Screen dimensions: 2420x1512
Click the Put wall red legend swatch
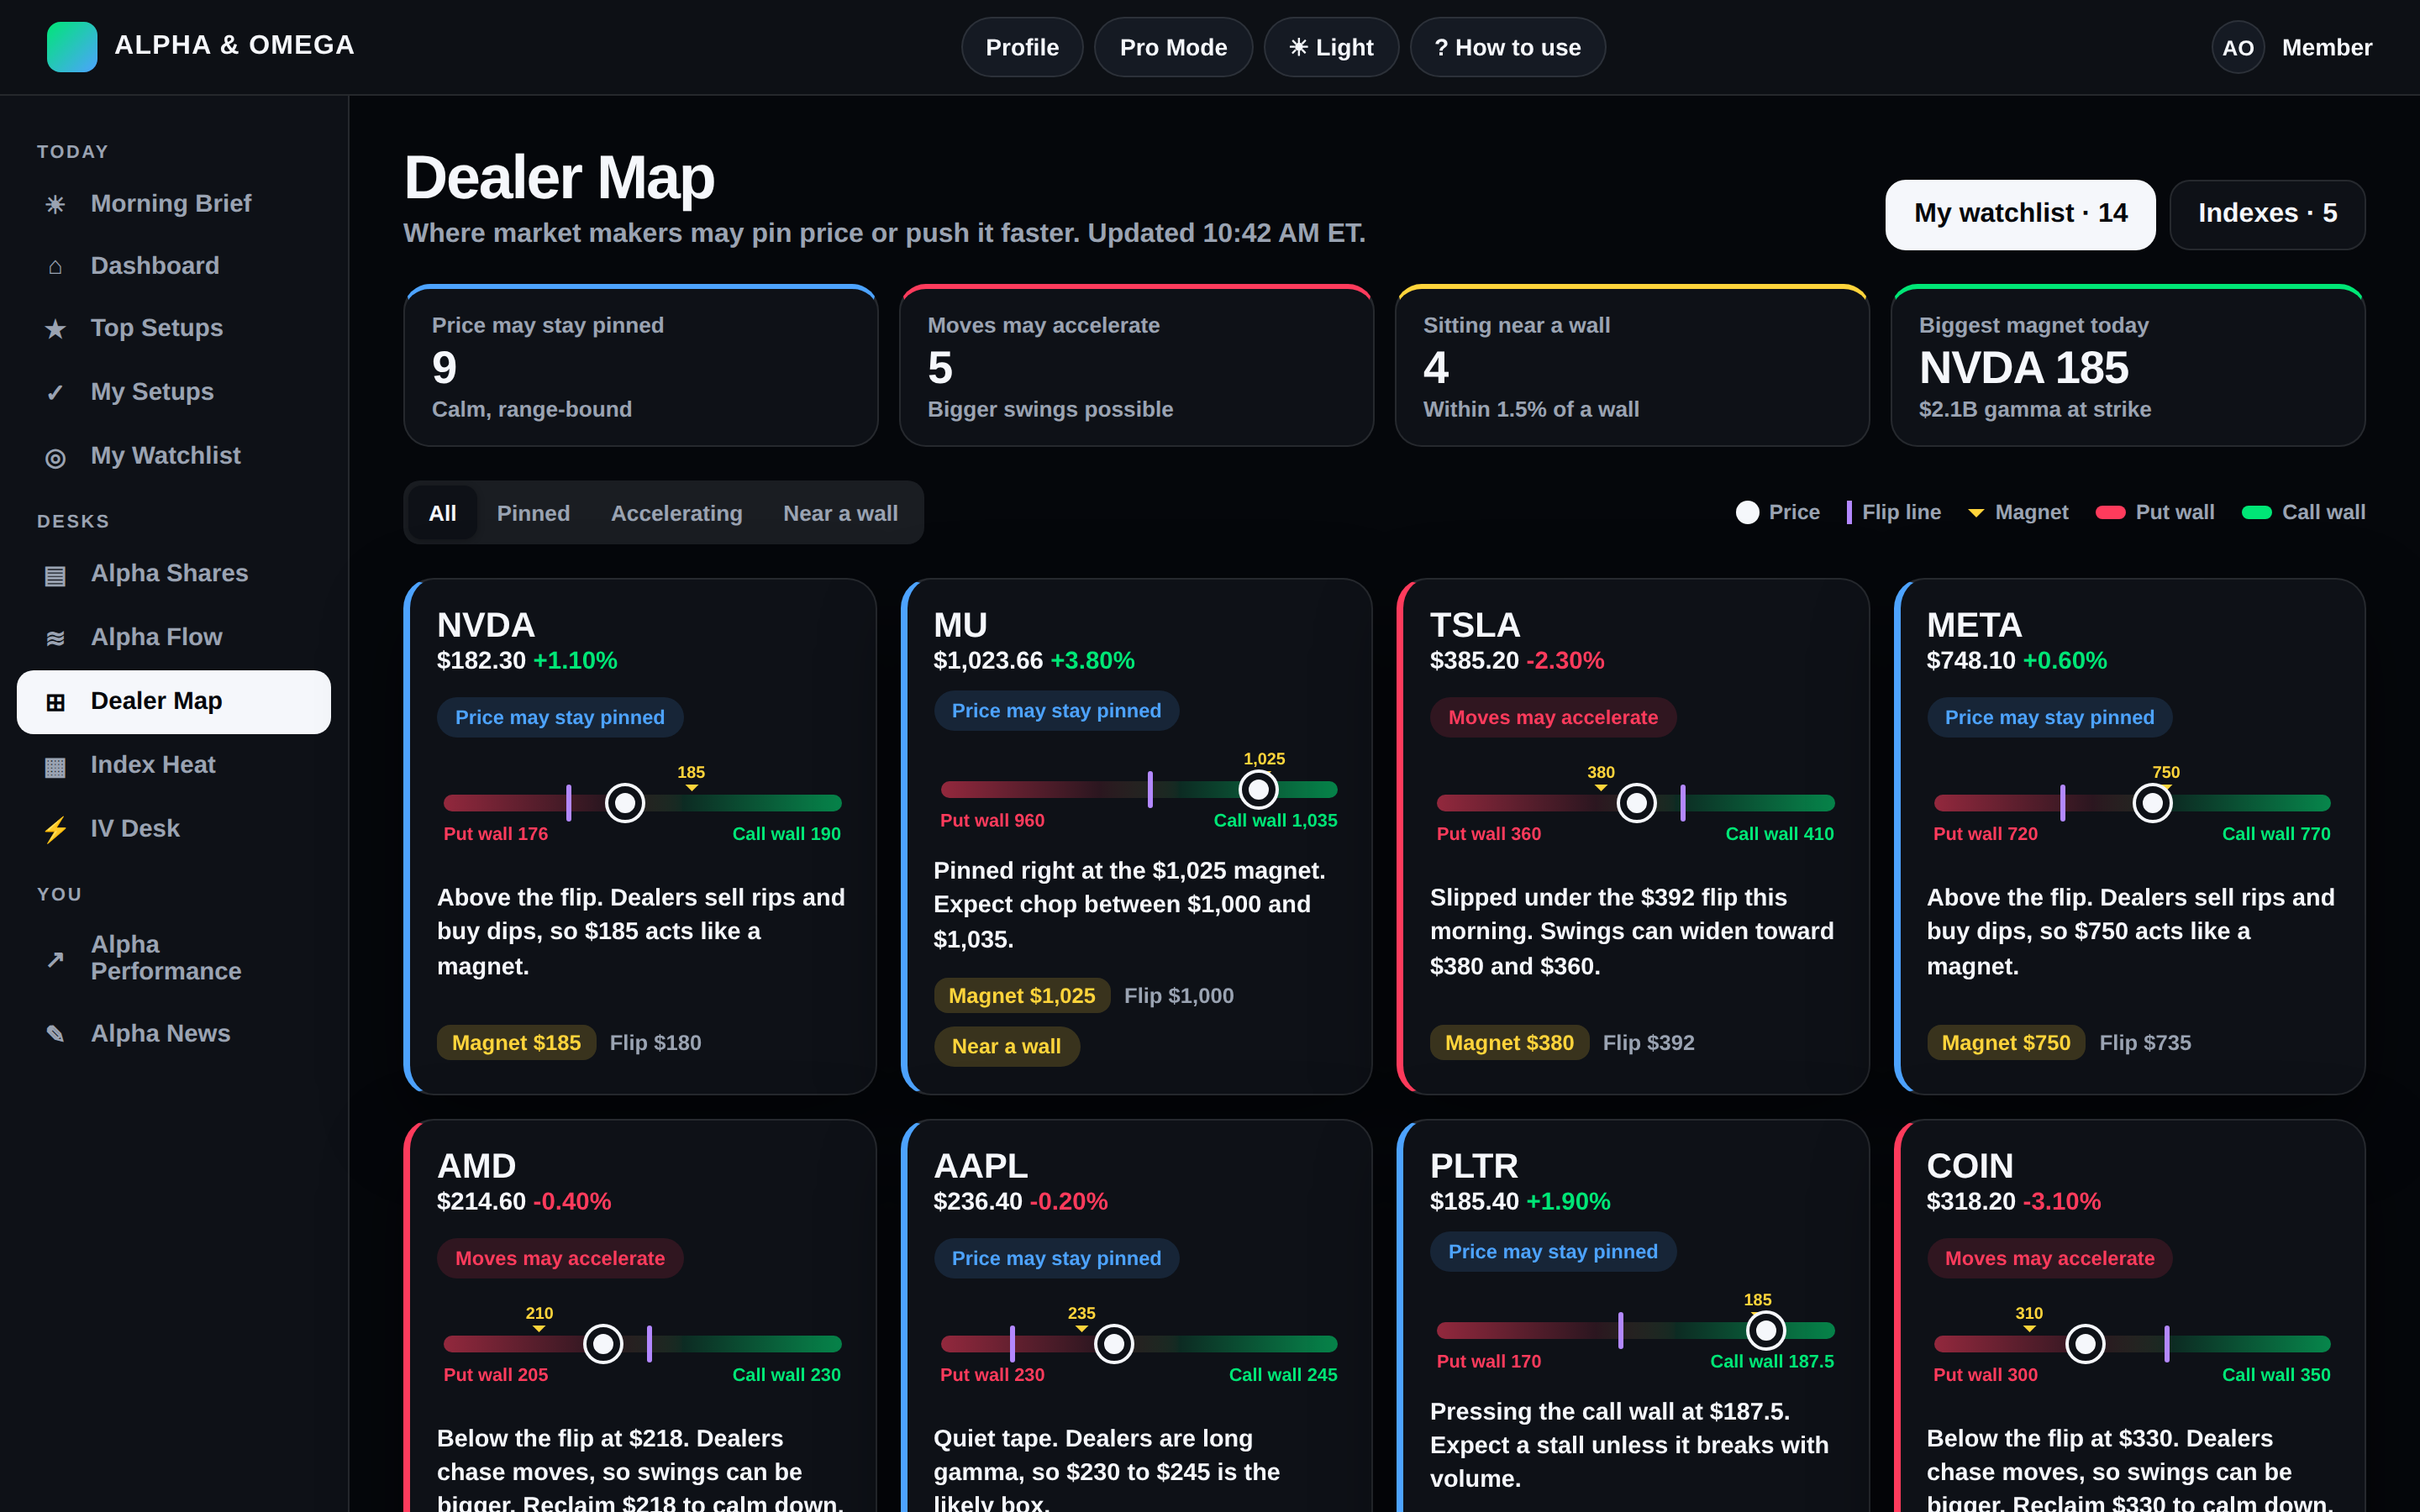[x=2110, y=512]
